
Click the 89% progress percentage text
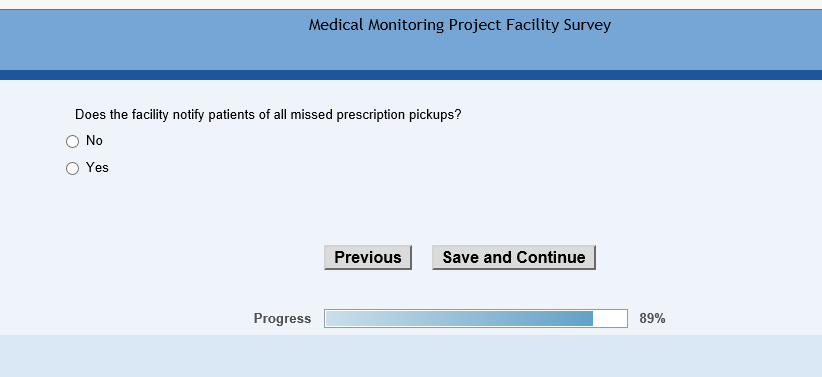pyautogui.click(x=652, y=318)
